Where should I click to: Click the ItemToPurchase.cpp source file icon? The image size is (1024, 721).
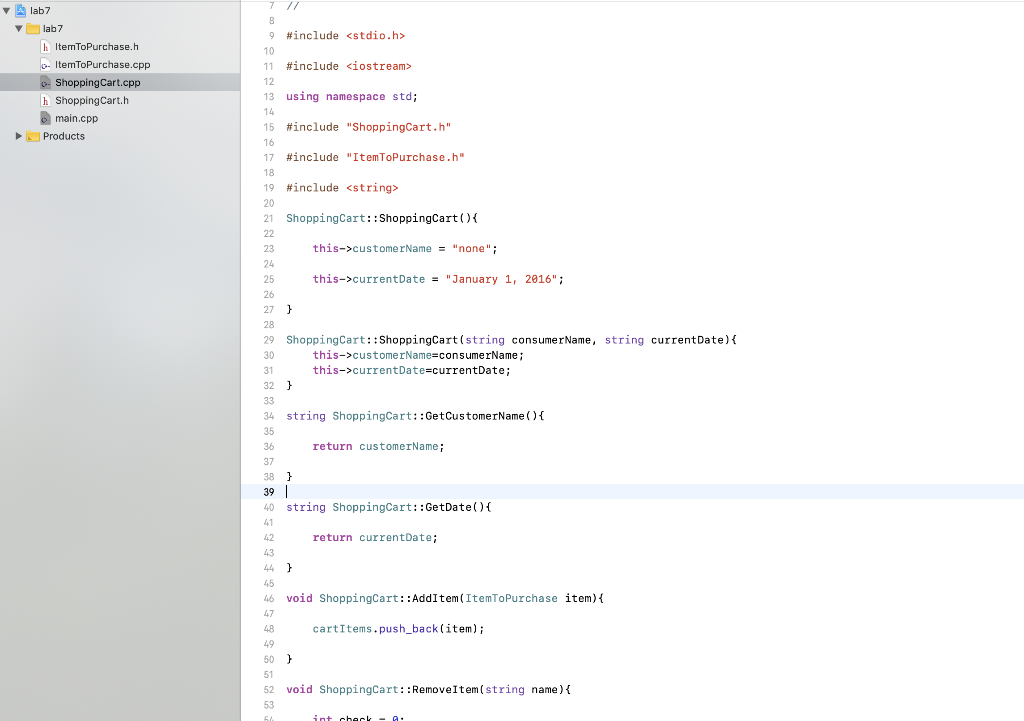tap(45, 64)
